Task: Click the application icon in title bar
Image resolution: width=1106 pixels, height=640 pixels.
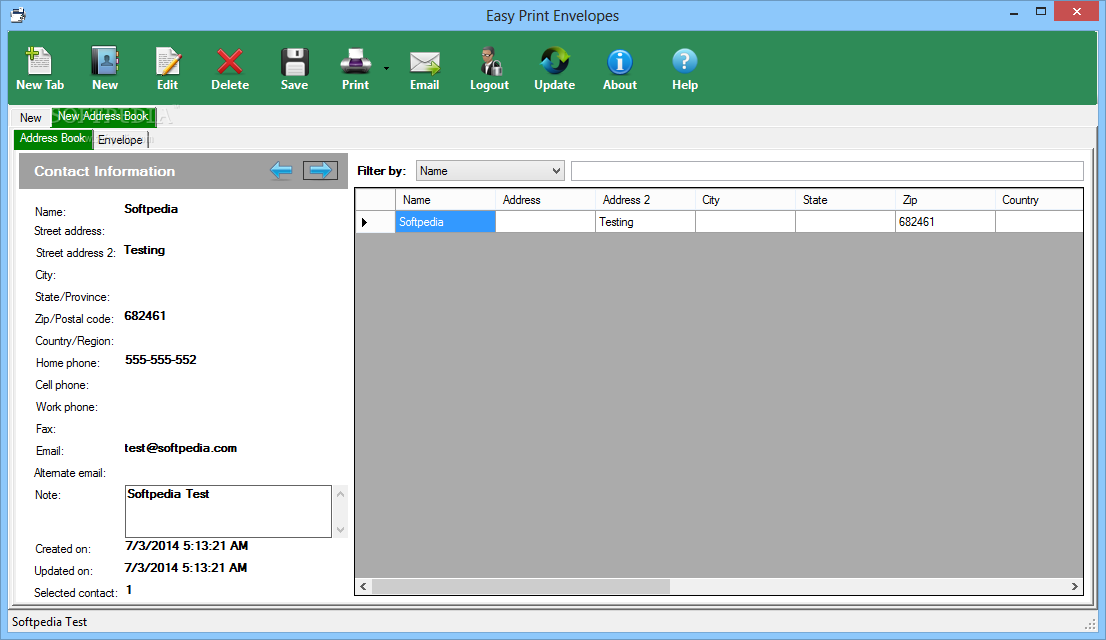Action: pyautogui.click(x=18, y=15)
